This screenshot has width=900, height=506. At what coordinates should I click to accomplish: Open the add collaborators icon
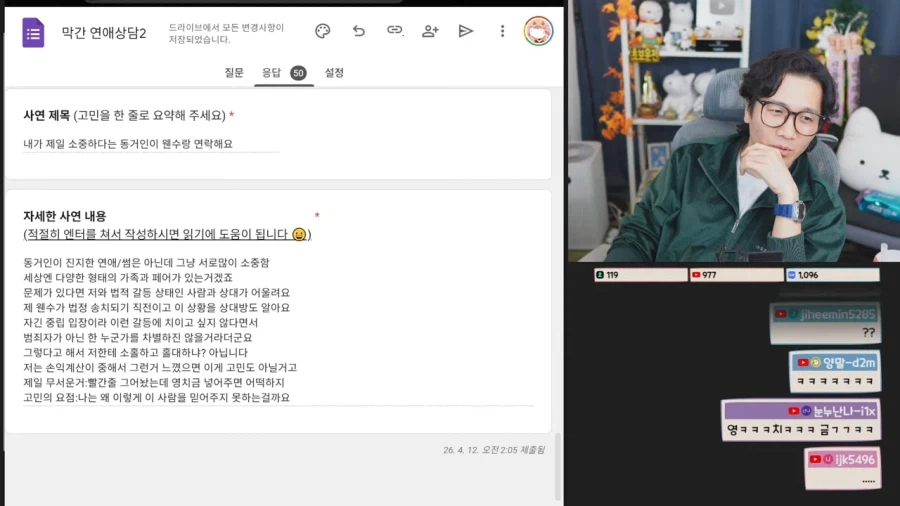pyautogui.click(x=430, y=31)
